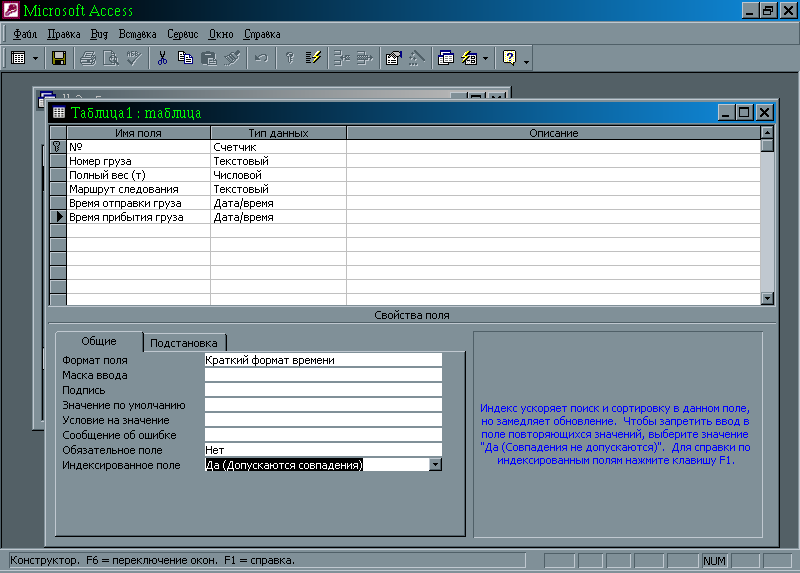Click the field grid scrollbar up arrow
The height and width of the screenshot is (573, 800).
[x=767, y=133]
